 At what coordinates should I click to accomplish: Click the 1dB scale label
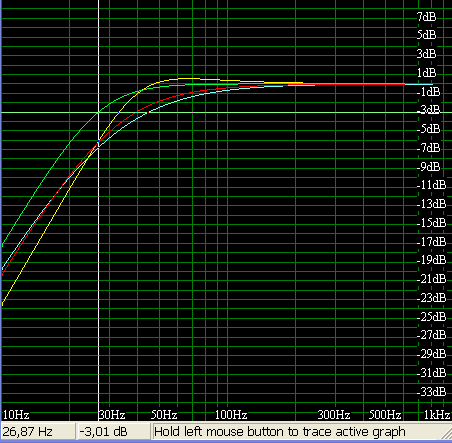[x=426, y=72]
